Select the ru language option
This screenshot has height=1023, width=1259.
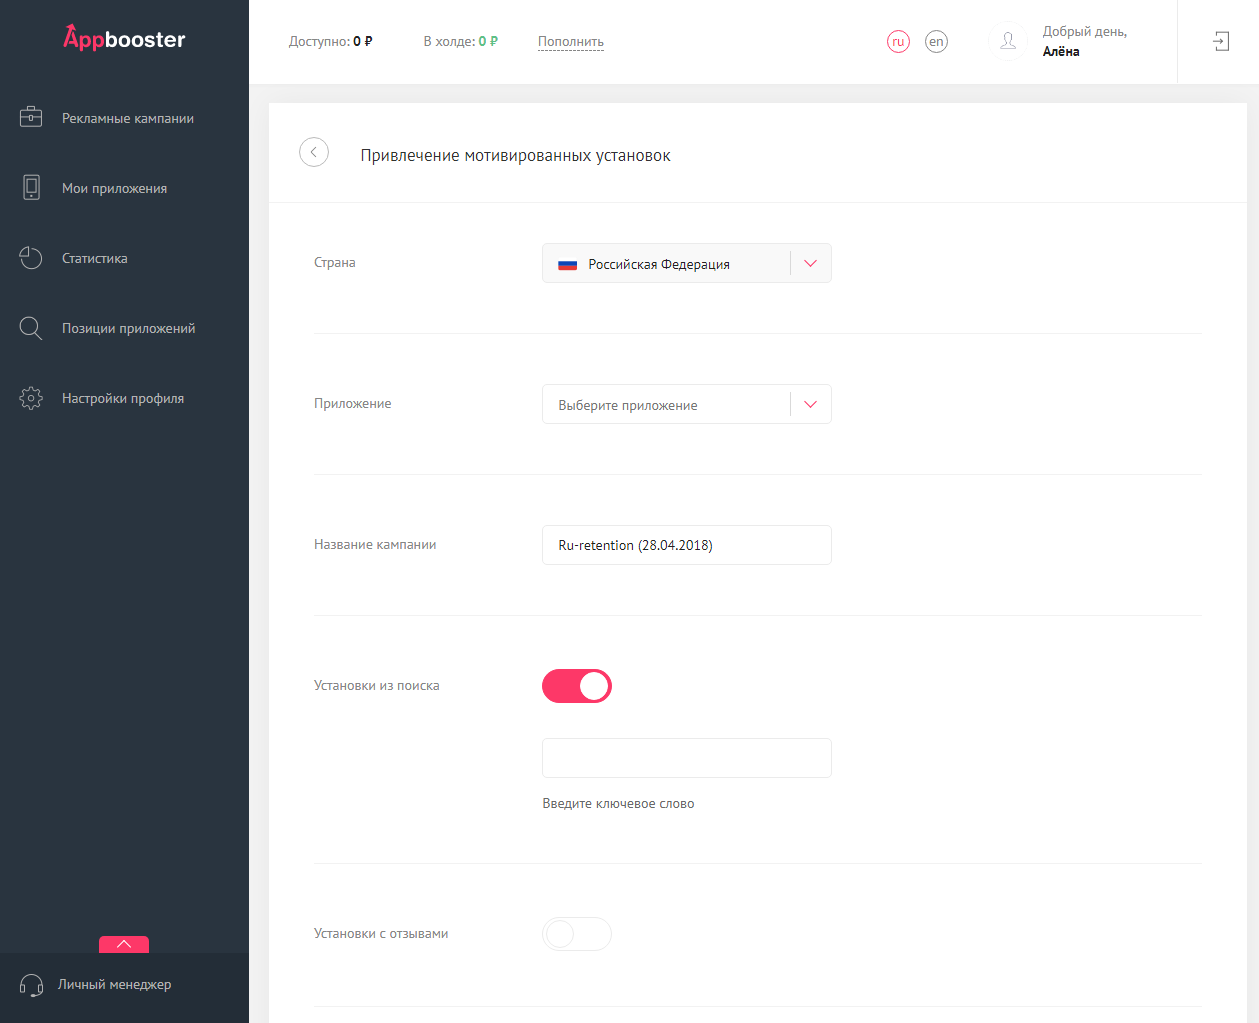point(898,41)
